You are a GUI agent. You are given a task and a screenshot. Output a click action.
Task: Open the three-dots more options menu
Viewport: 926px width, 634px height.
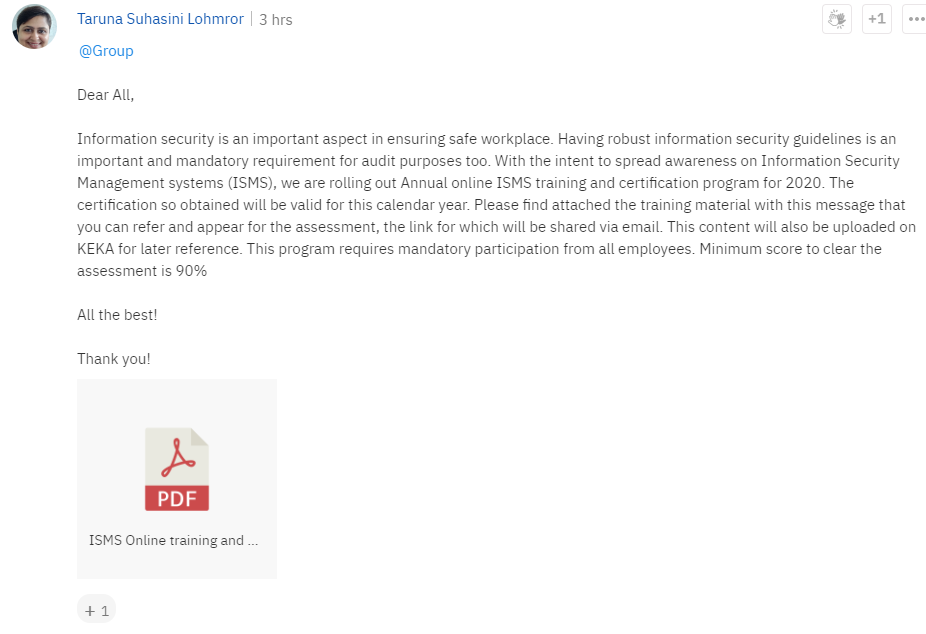(915, 19)
